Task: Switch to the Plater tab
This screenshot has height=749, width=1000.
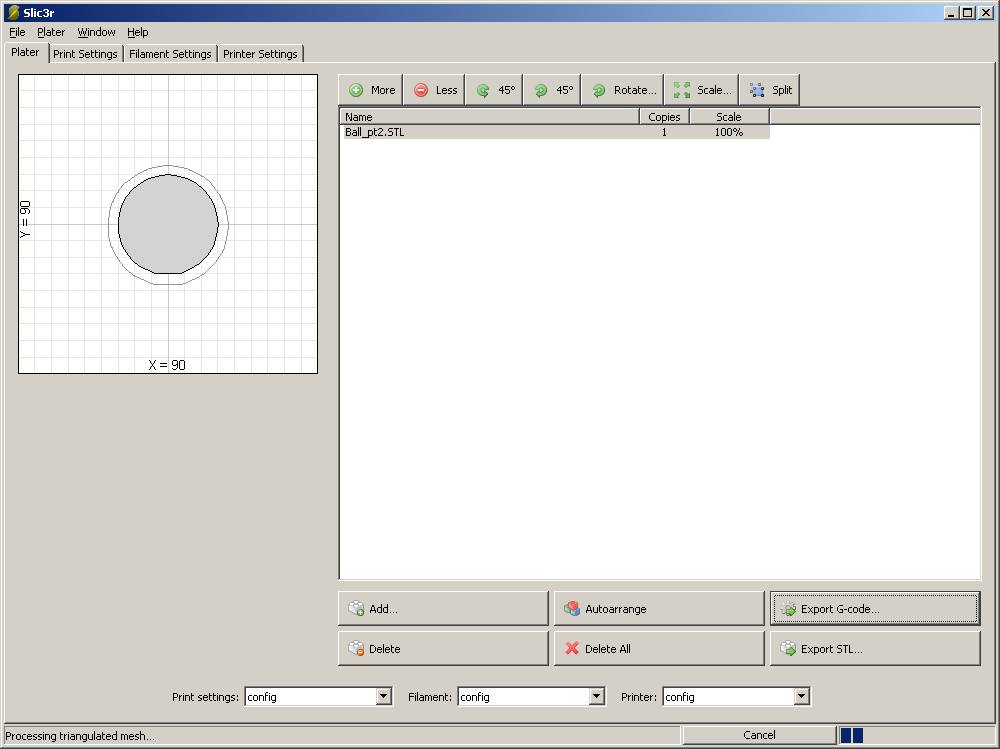Action: (26, 52)
